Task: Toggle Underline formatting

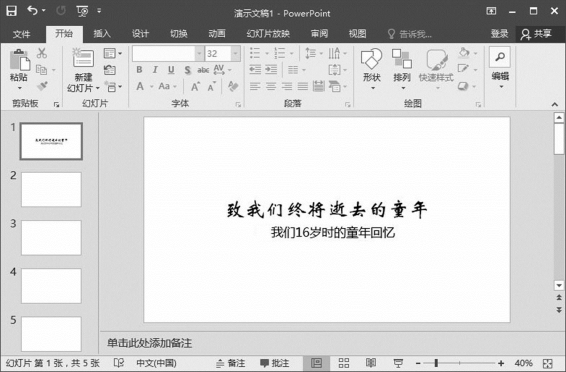Action: [171, 70]
